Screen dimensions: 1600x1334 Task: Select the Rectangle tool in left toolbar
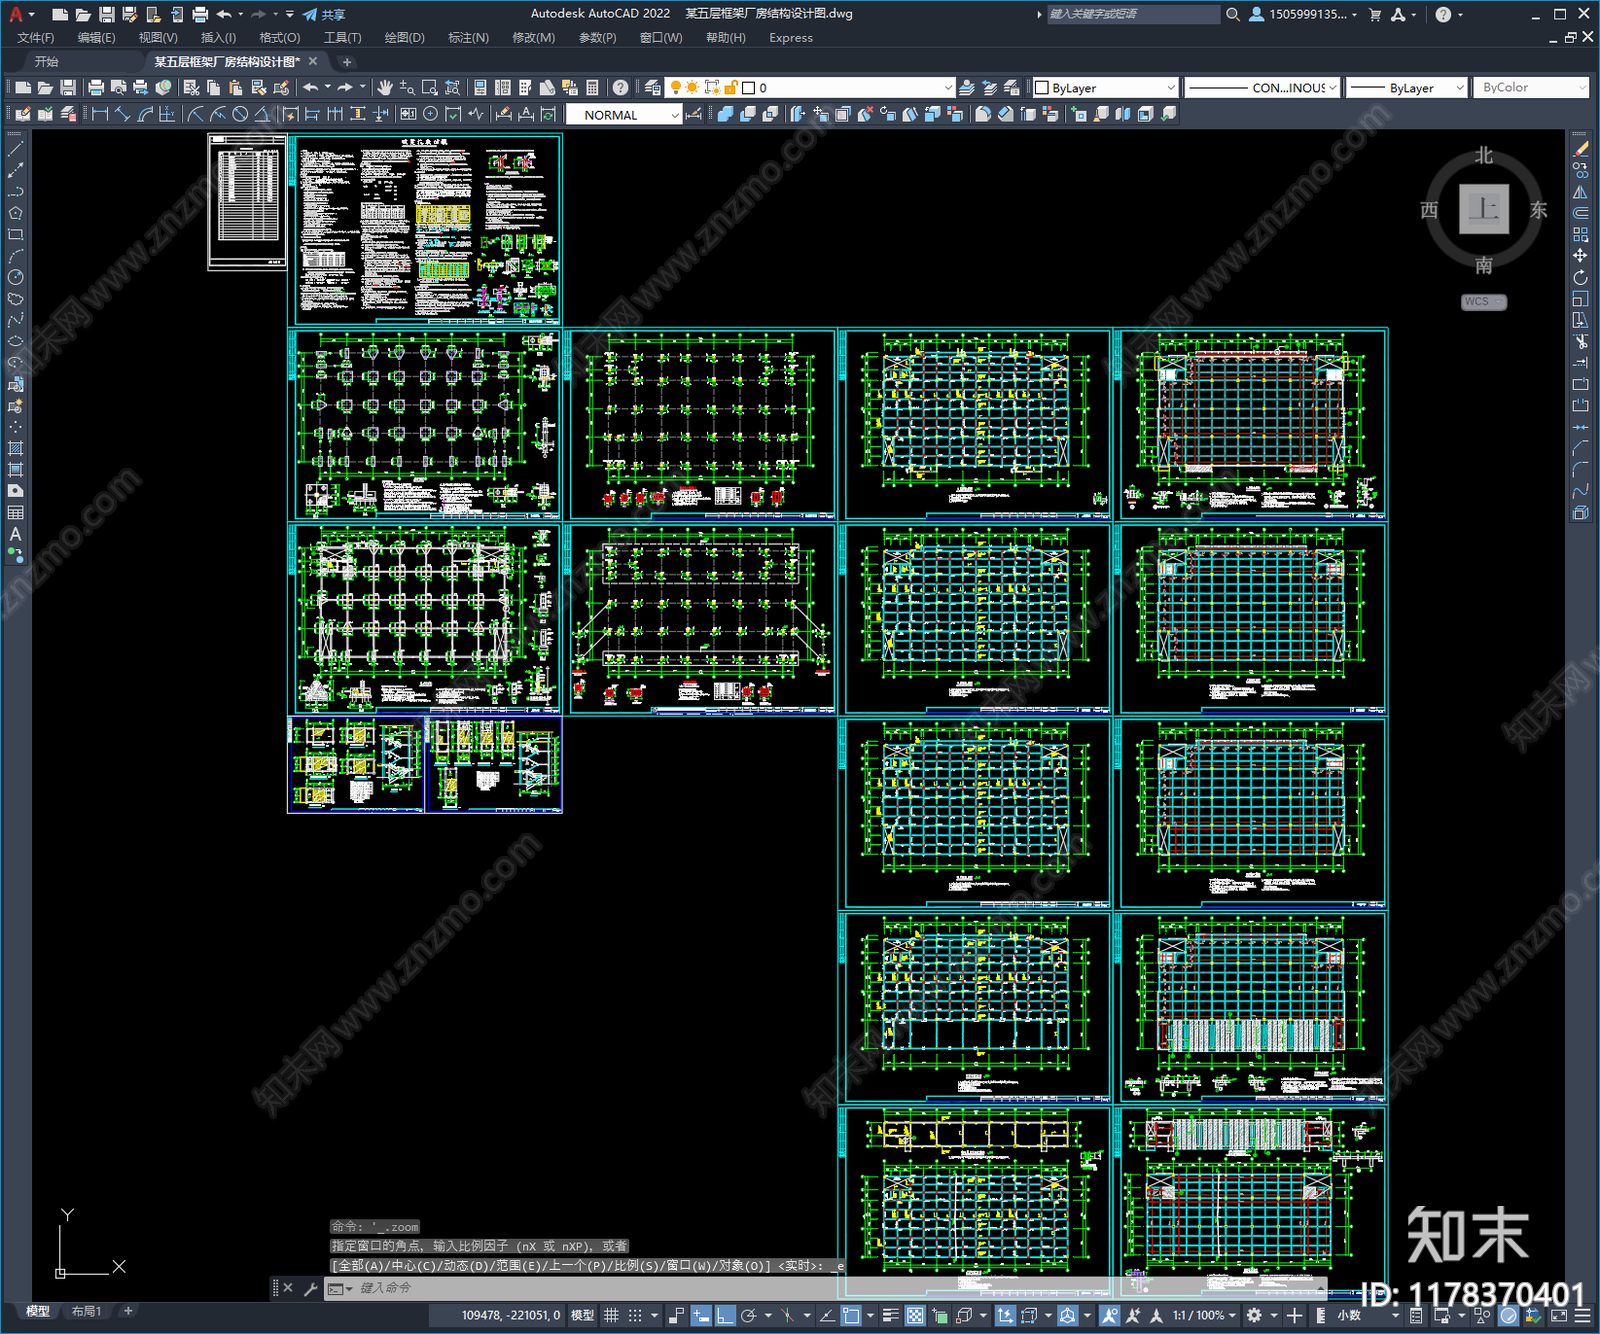(x=15, y=235)
